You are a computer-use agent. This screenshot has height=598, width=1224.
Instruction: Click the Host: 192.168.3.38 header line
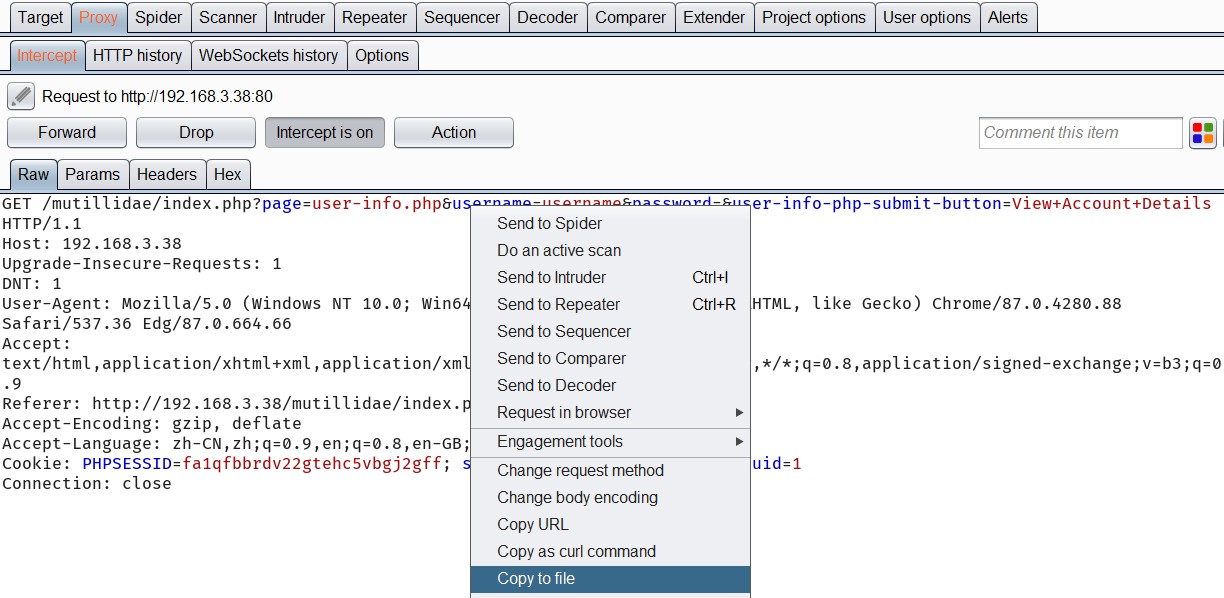tap(92, 243)
